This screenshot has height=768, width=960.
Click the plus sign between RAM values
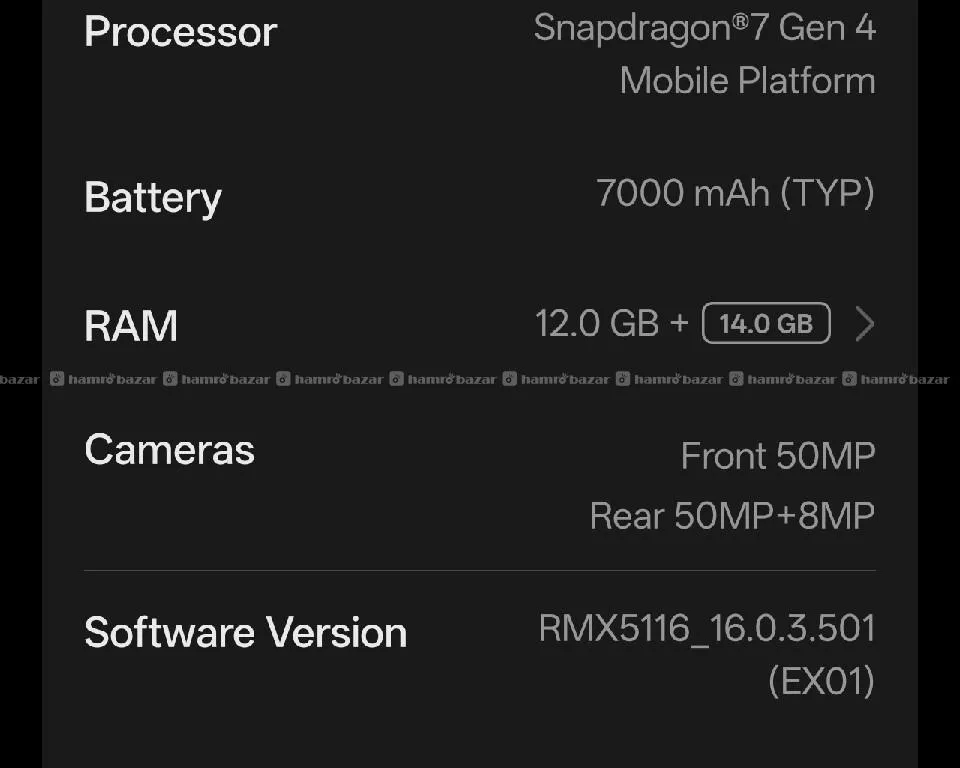(x=680, y=324)
